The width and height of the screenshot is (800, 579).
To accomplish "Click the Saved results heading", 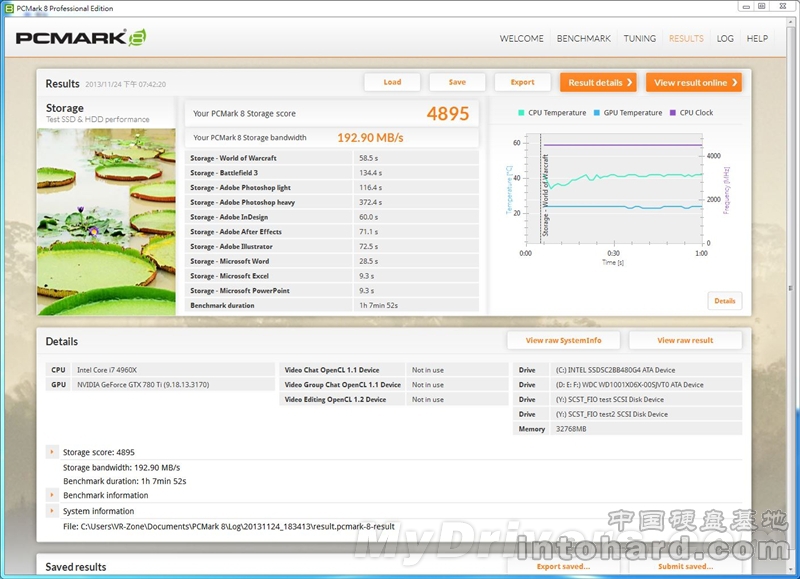I will tap(76, 567).
